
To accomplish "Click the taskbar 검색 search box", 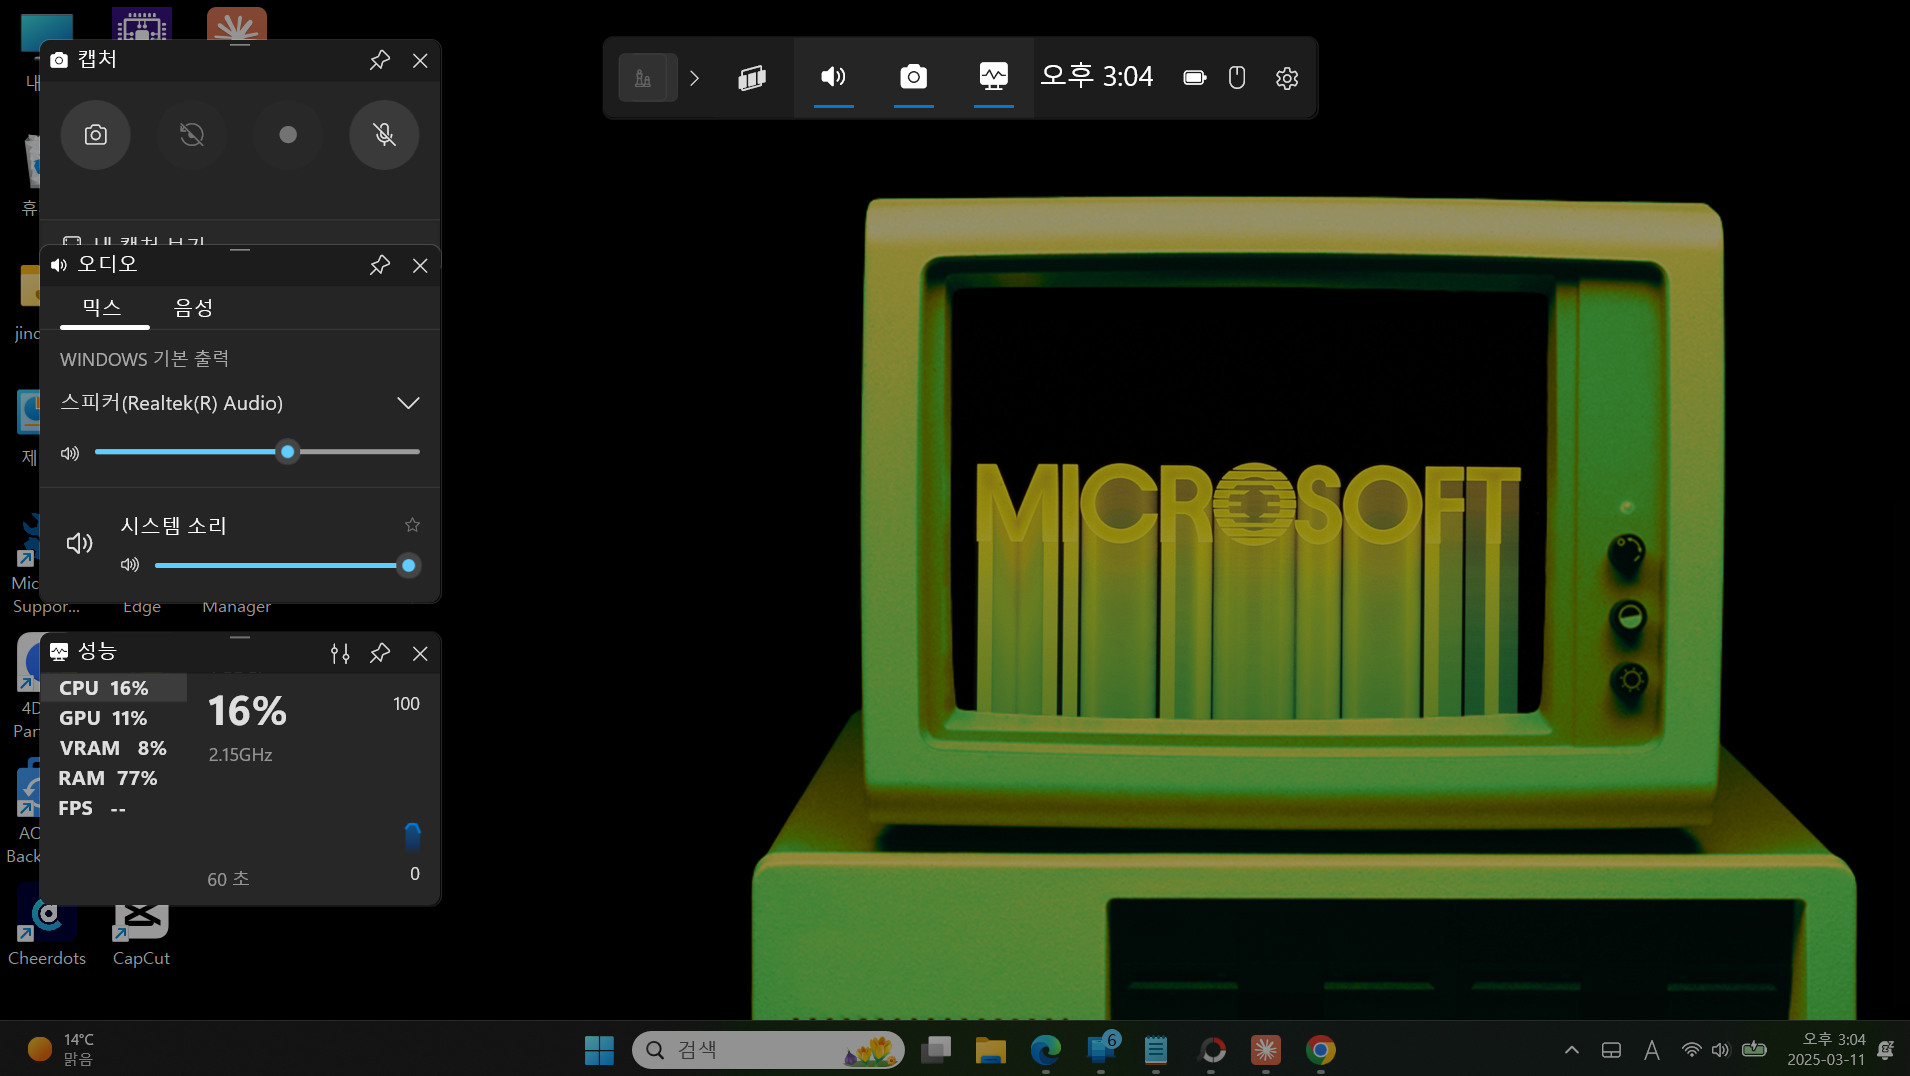I will point(768,1050).
